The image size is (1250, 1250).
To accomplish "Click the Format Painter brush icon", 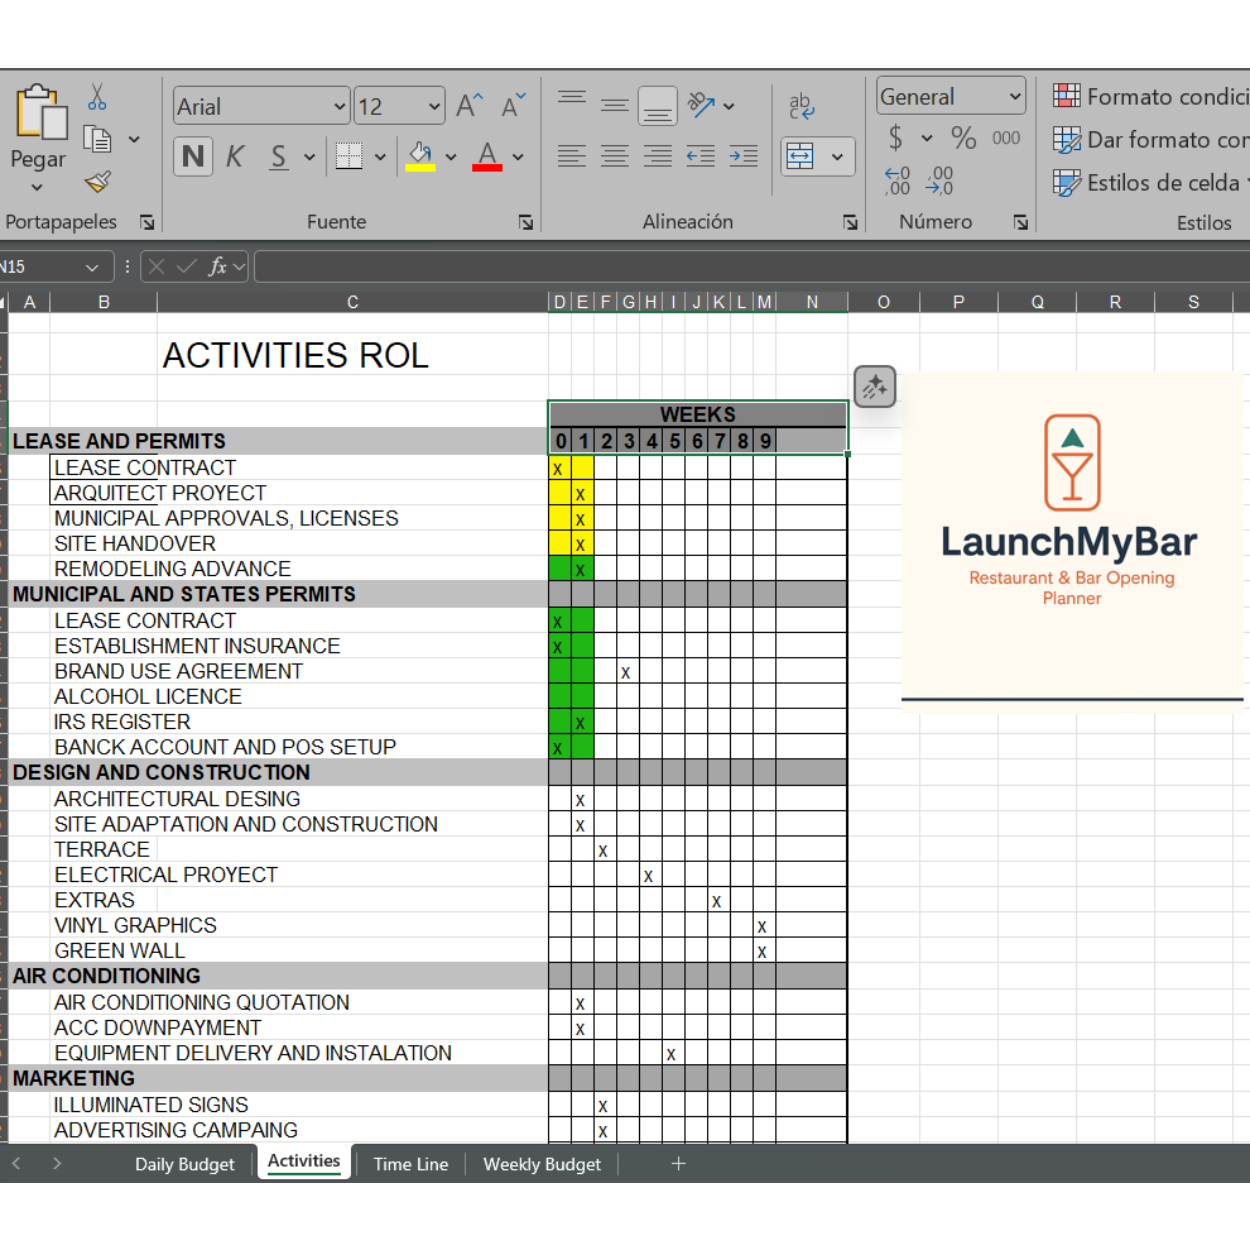I will [x=97, y=182].
